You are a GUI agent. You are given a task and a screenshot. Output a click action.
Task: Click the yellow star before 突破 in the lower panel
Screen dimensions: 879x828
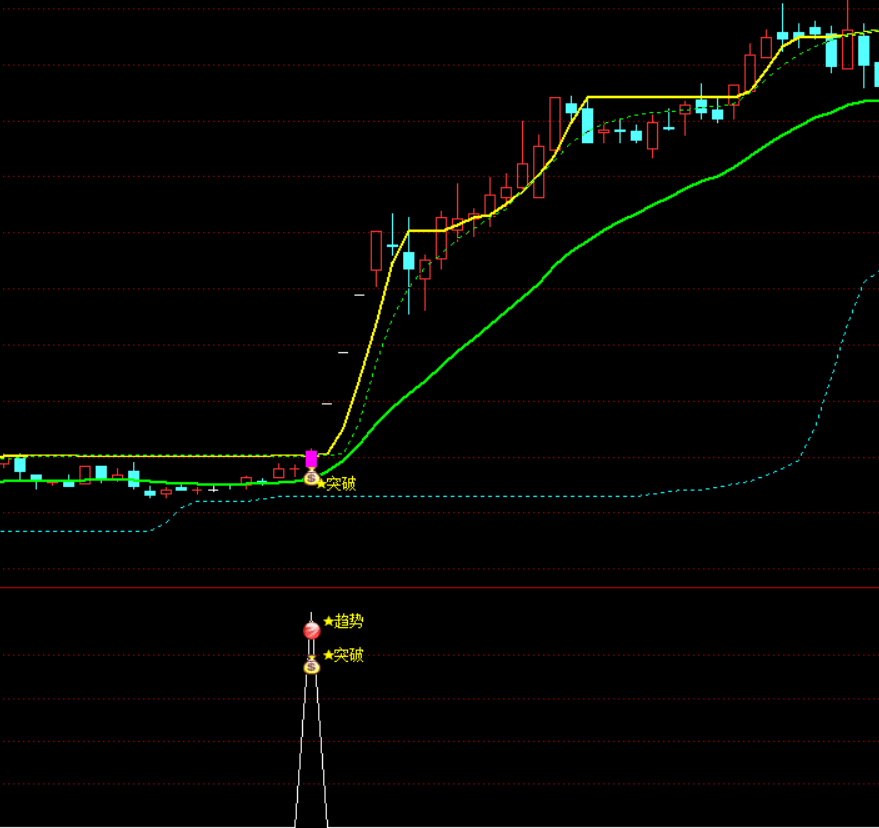328,656
